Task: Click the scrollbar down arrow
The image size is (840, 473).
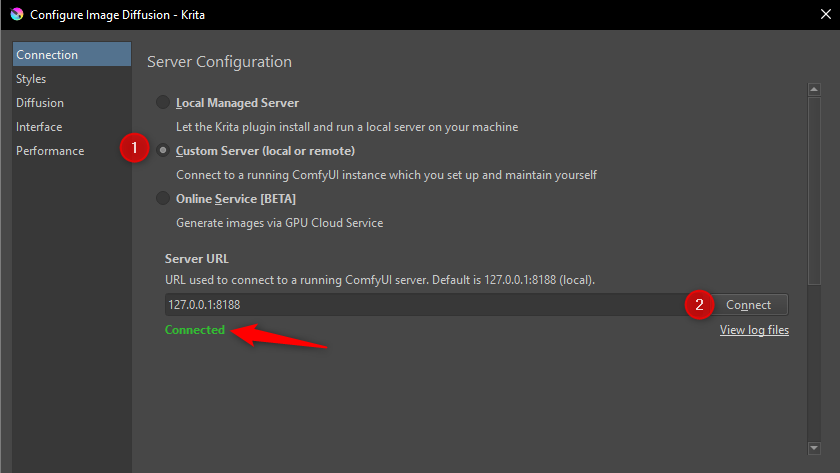Action: [814, 448]
